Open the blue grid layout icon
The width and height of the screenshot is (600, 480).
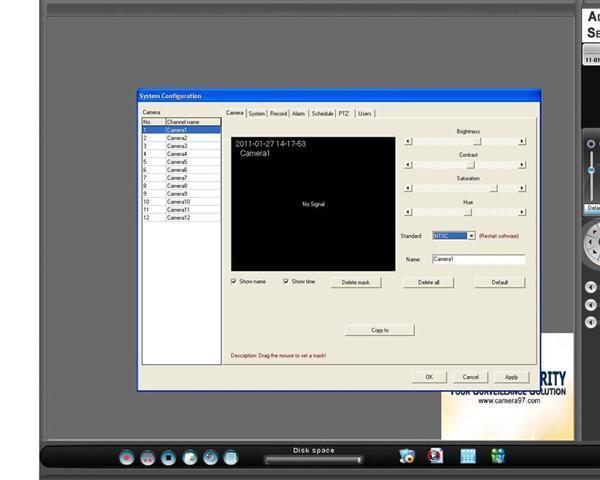pos(467,456)
